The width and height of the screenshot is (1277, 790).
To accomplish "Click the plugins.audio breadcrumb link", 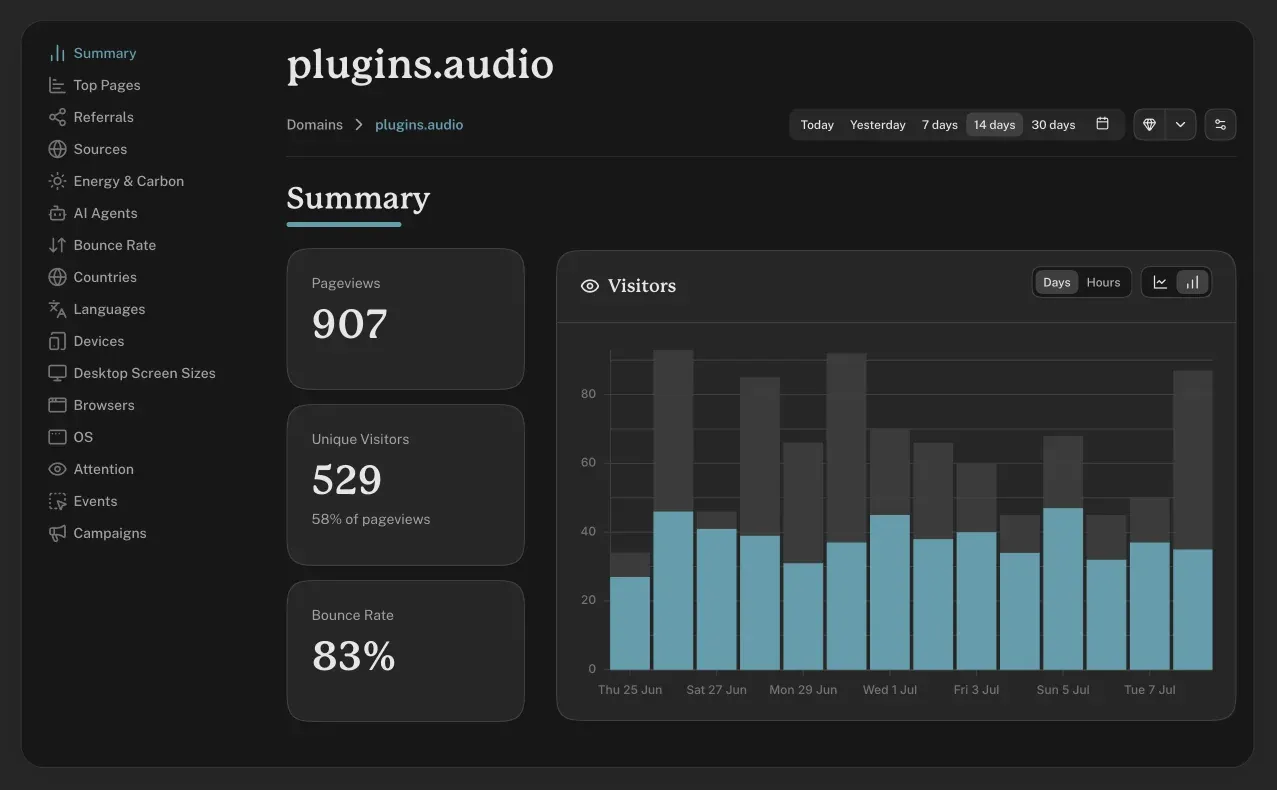I will tap(419, 125).
